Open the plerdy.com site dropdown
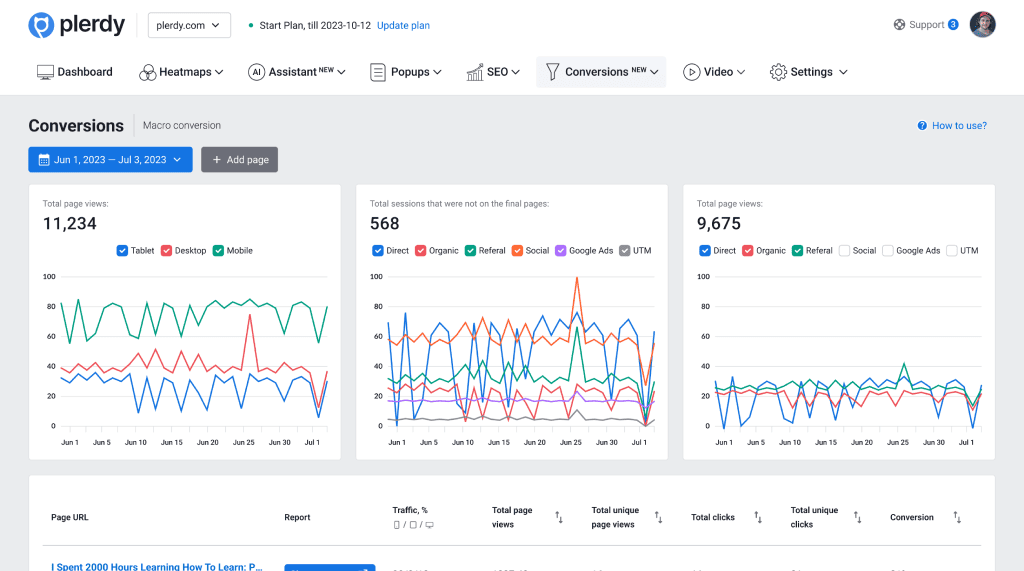 (189, 25)
